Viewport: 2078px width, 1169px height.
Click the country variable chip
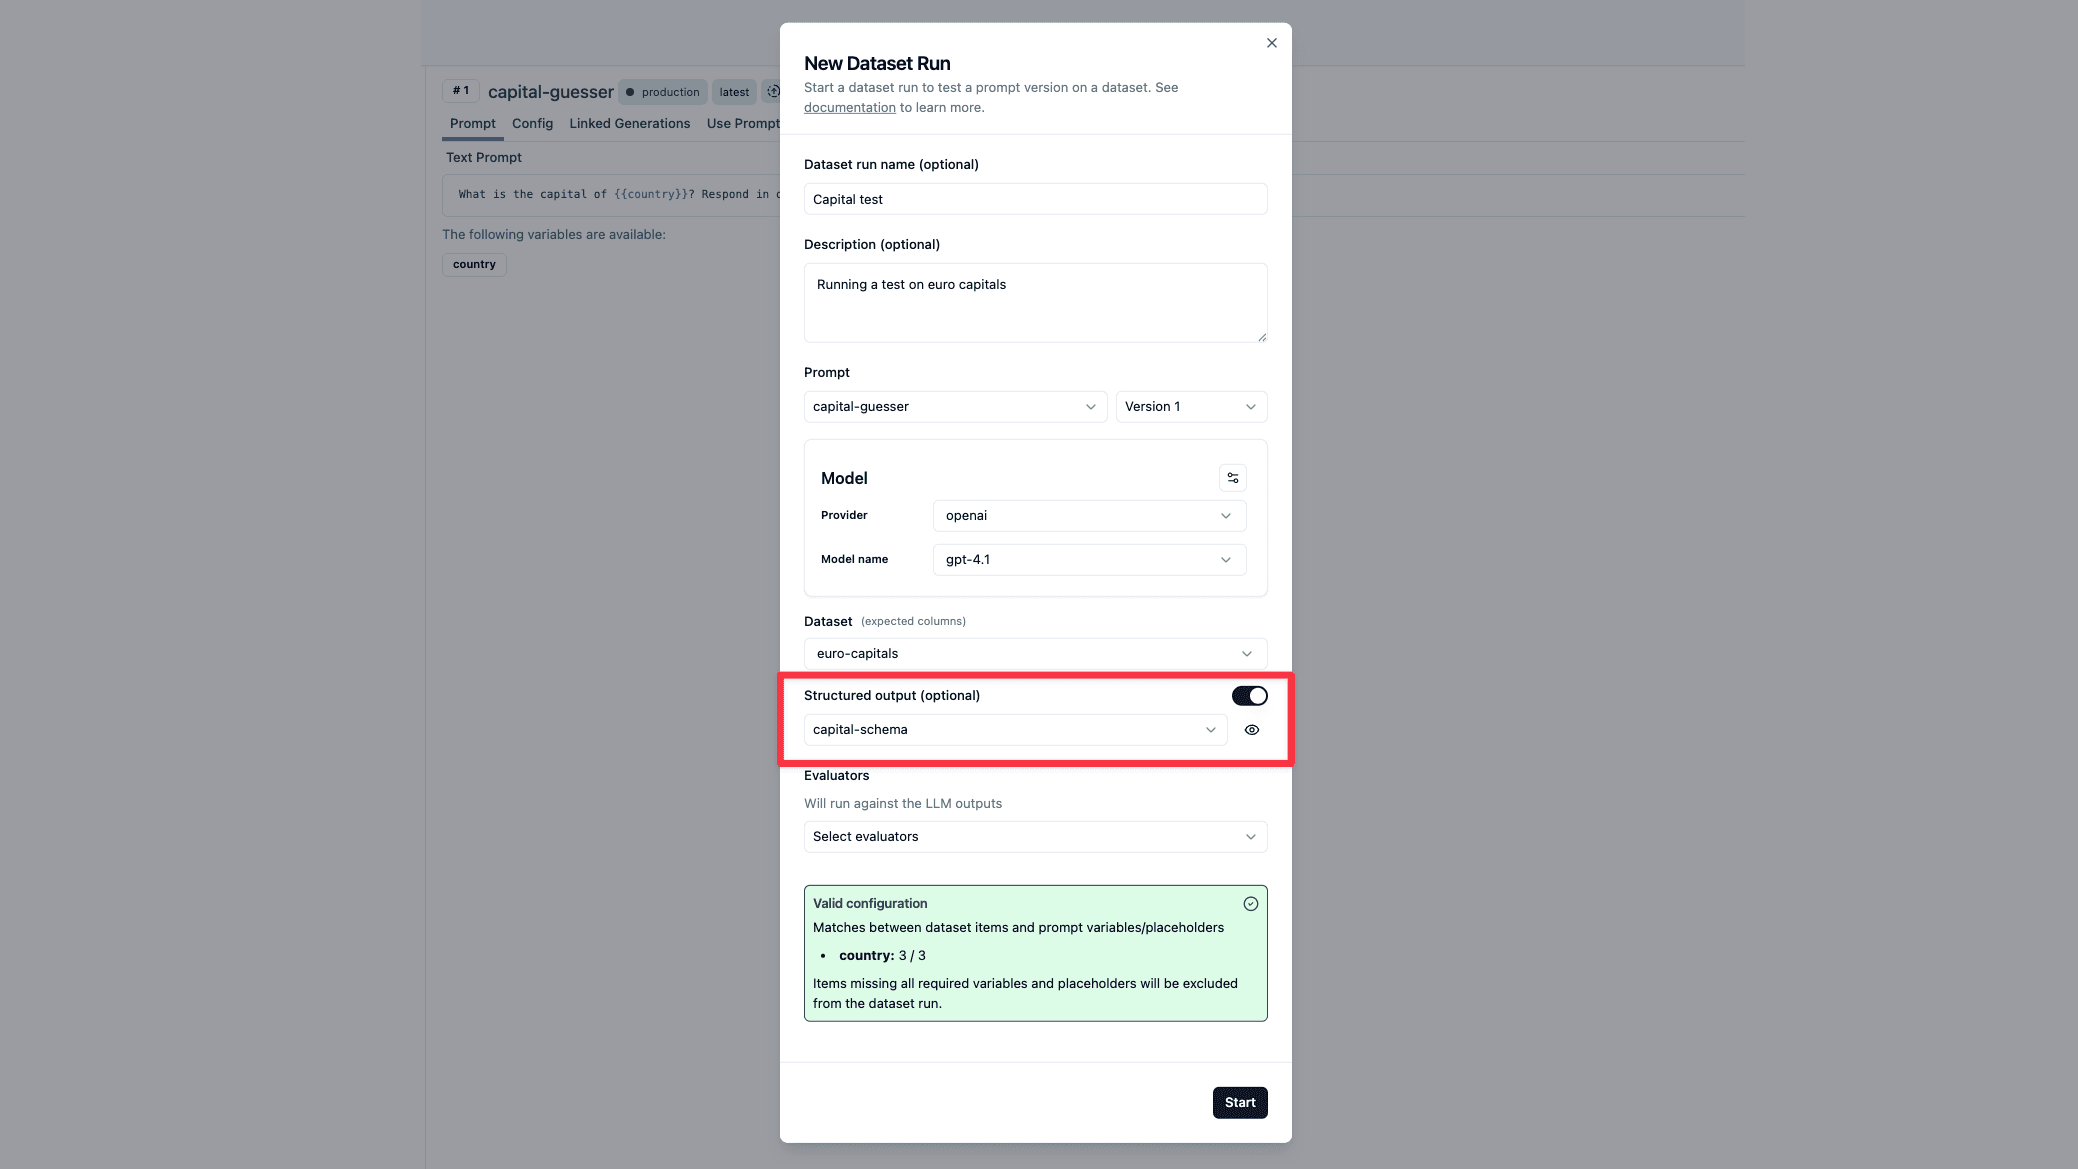[x=473, y=264]
